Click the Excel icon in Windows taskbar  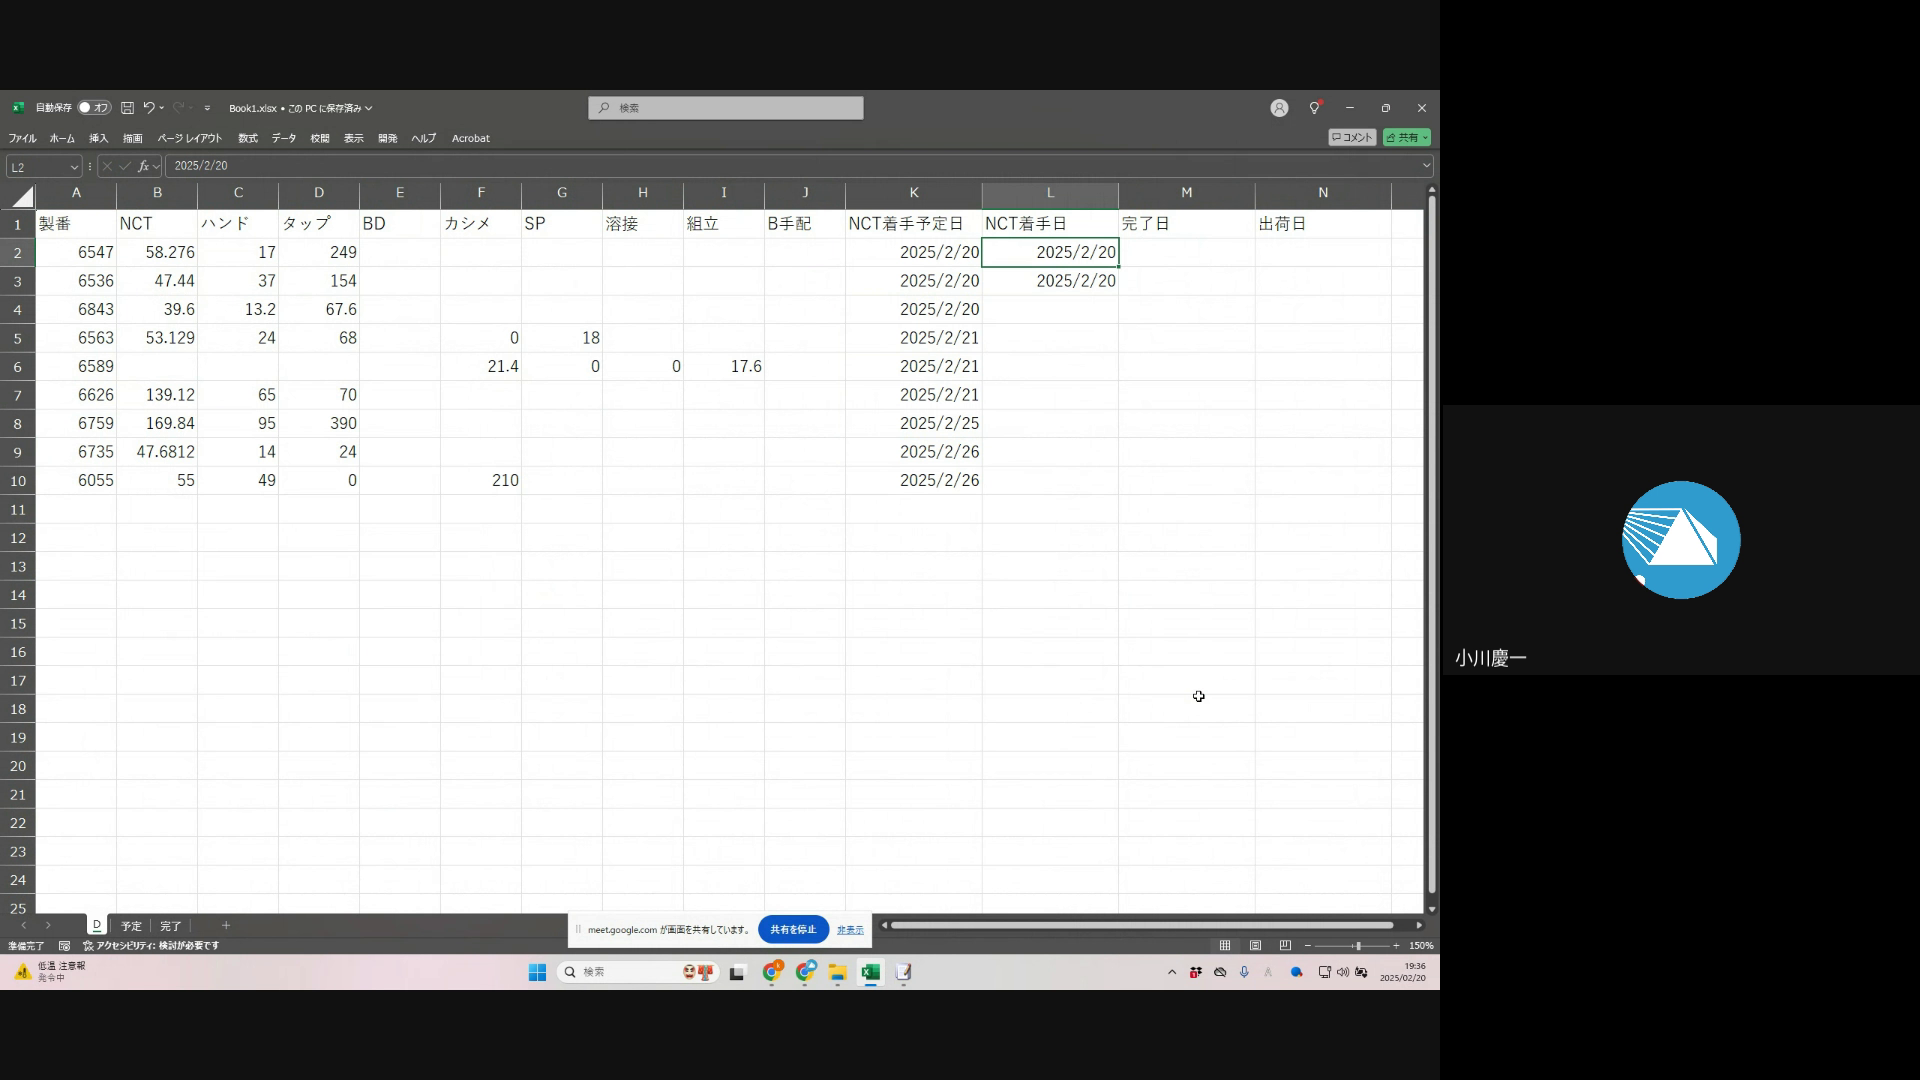[870, 972]
